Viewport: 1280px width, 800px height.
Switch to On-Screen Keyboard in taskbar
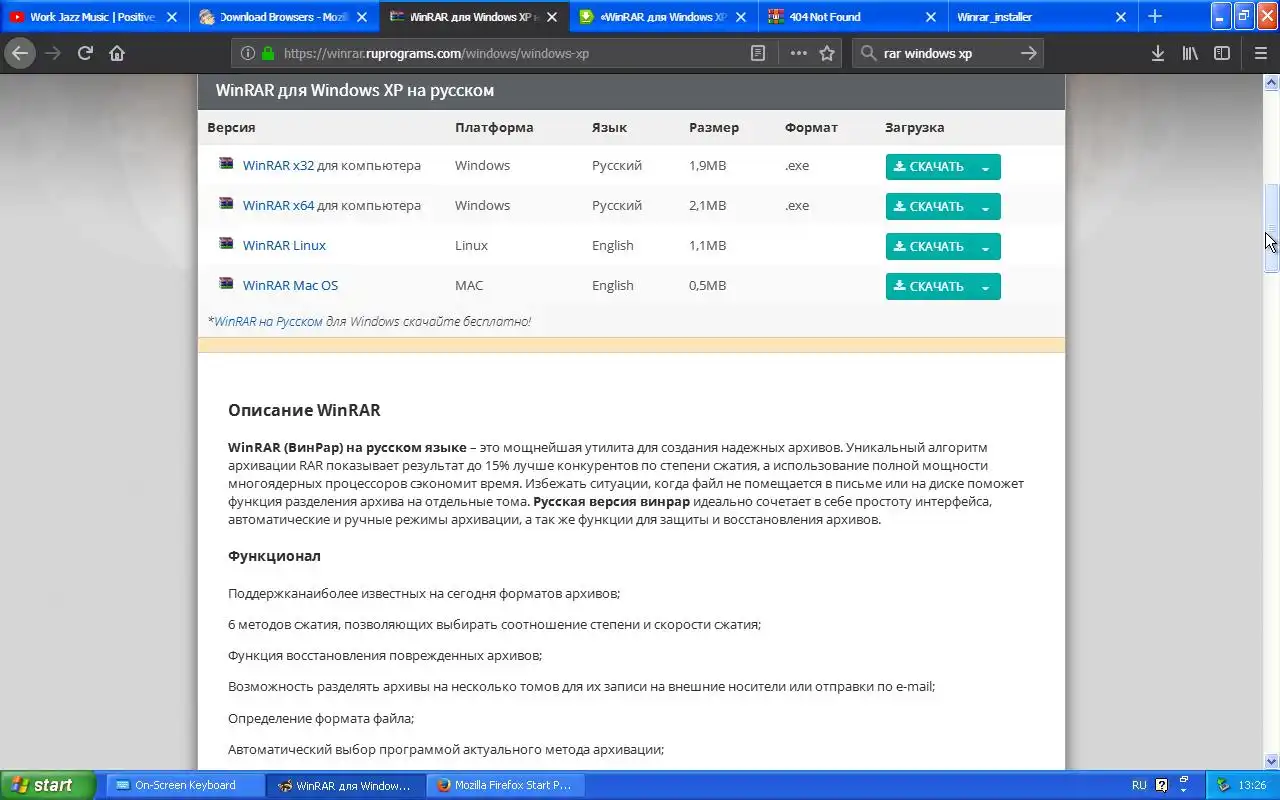point(185,785)
